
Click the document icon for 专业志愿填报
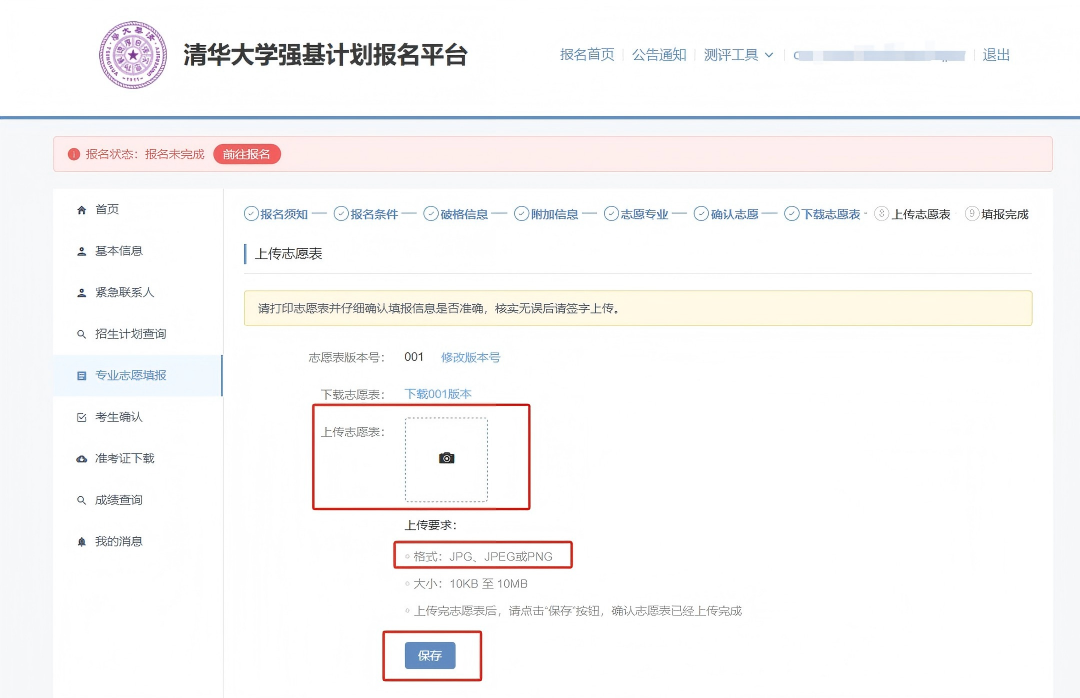(x=84, y=375)
